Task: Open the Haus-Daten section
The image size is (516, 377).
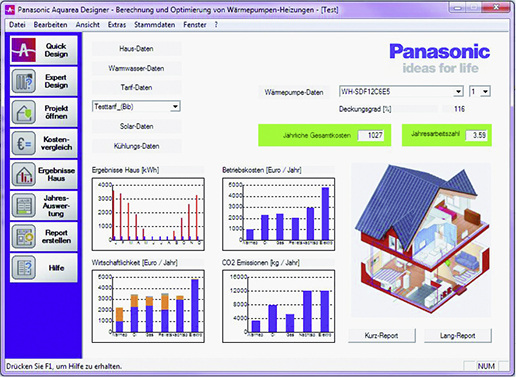Action: pyautogui.click(x=136, y=49)
